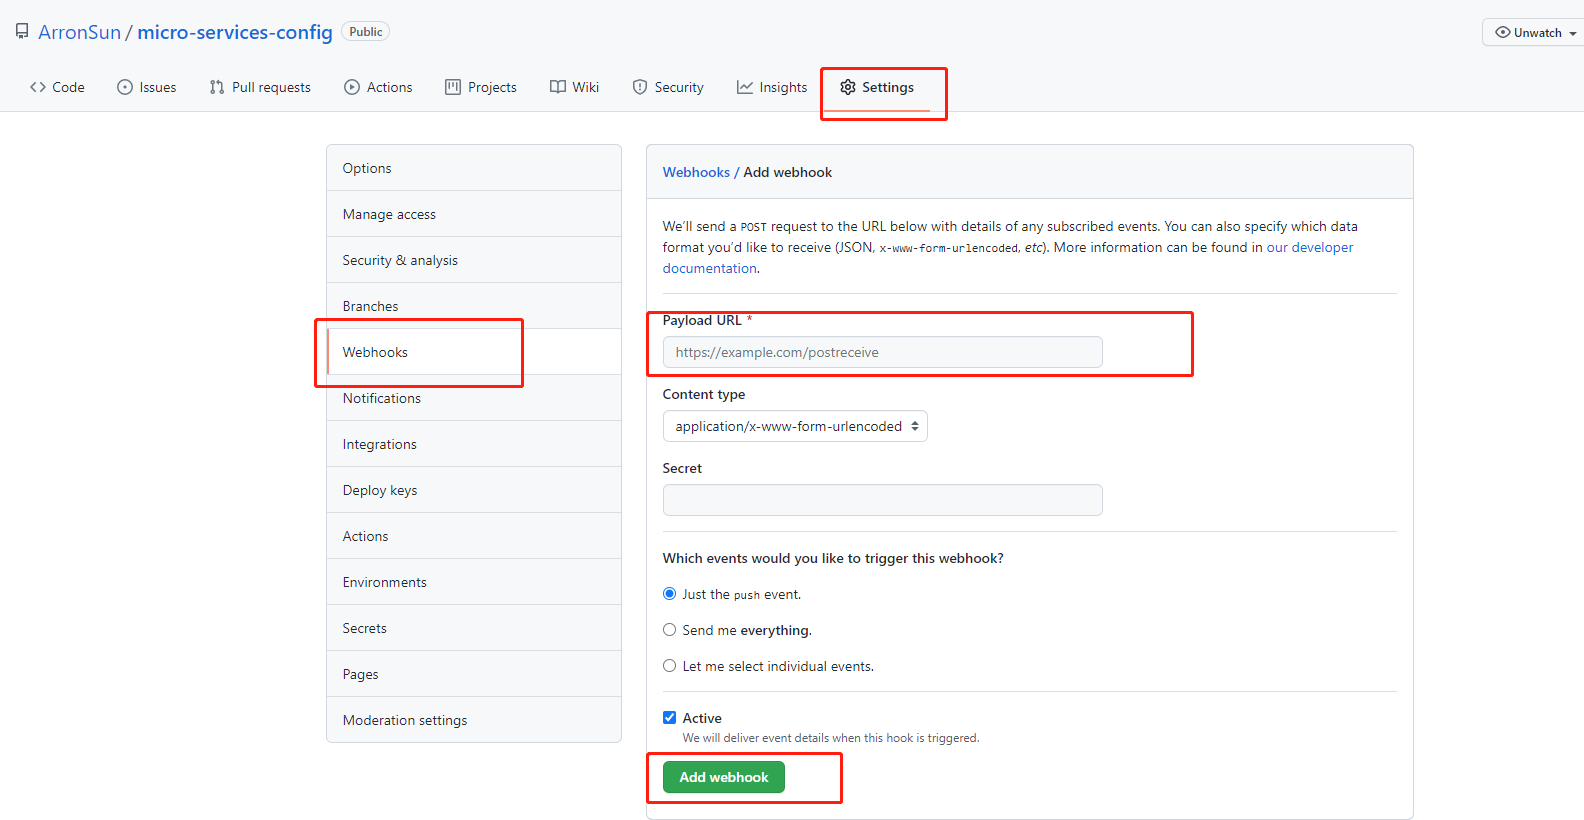This screenshot has width=1584, height=820.
Task: Open the Projects tab
Action: point(481,87)
